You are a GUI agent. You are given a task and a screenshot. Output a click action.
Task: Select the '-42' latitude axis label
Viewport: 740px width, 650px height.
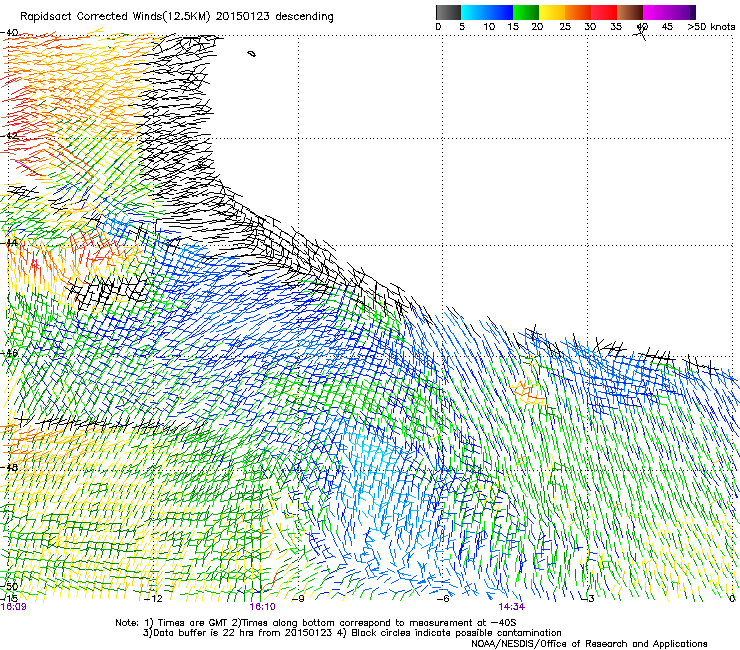[x=9, y=136]
